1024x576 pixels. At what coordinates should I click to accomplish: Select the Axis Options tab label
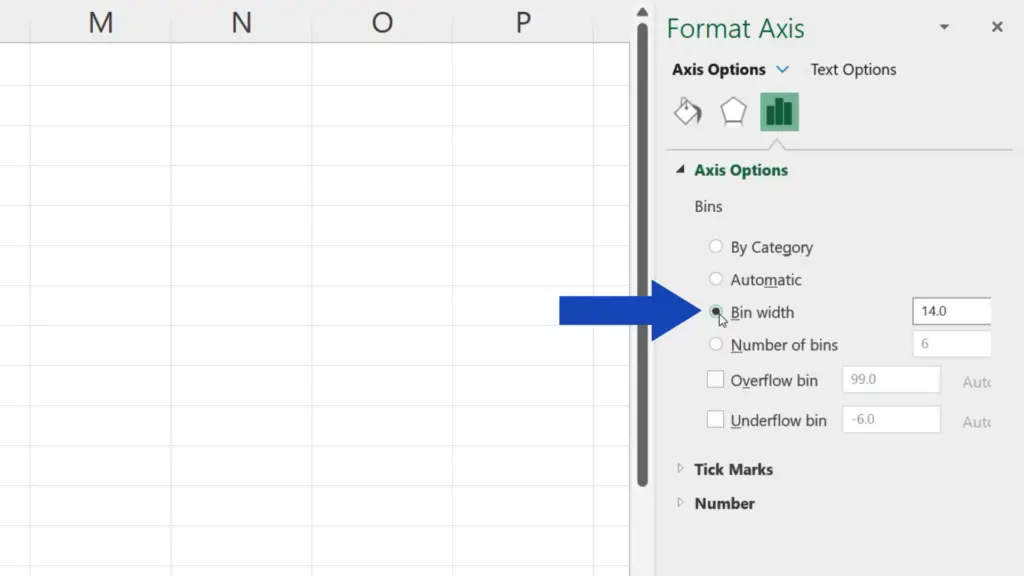pos(718,69)
